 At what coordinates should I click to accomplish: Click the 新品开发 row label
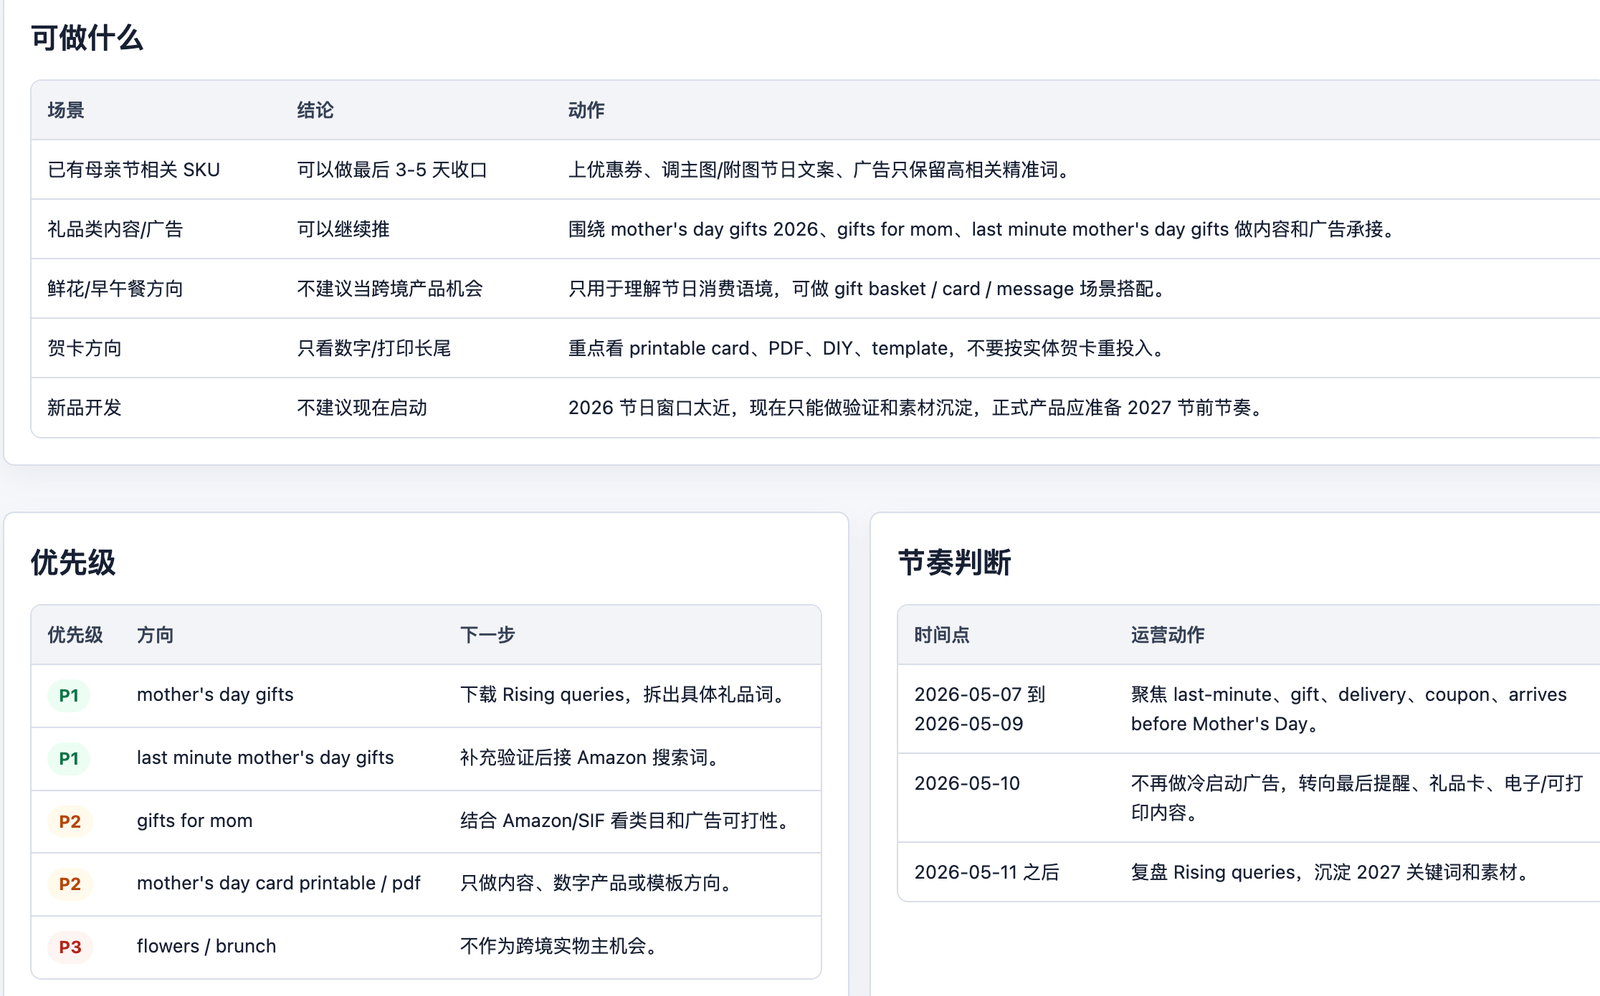coord(85,408)
